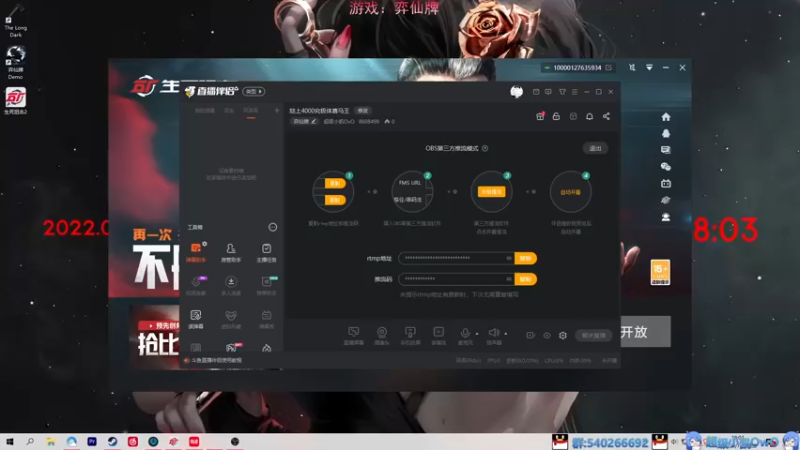The image size is (800, 450).
Task: Open the notification bell in header
Action: point(589,116)
